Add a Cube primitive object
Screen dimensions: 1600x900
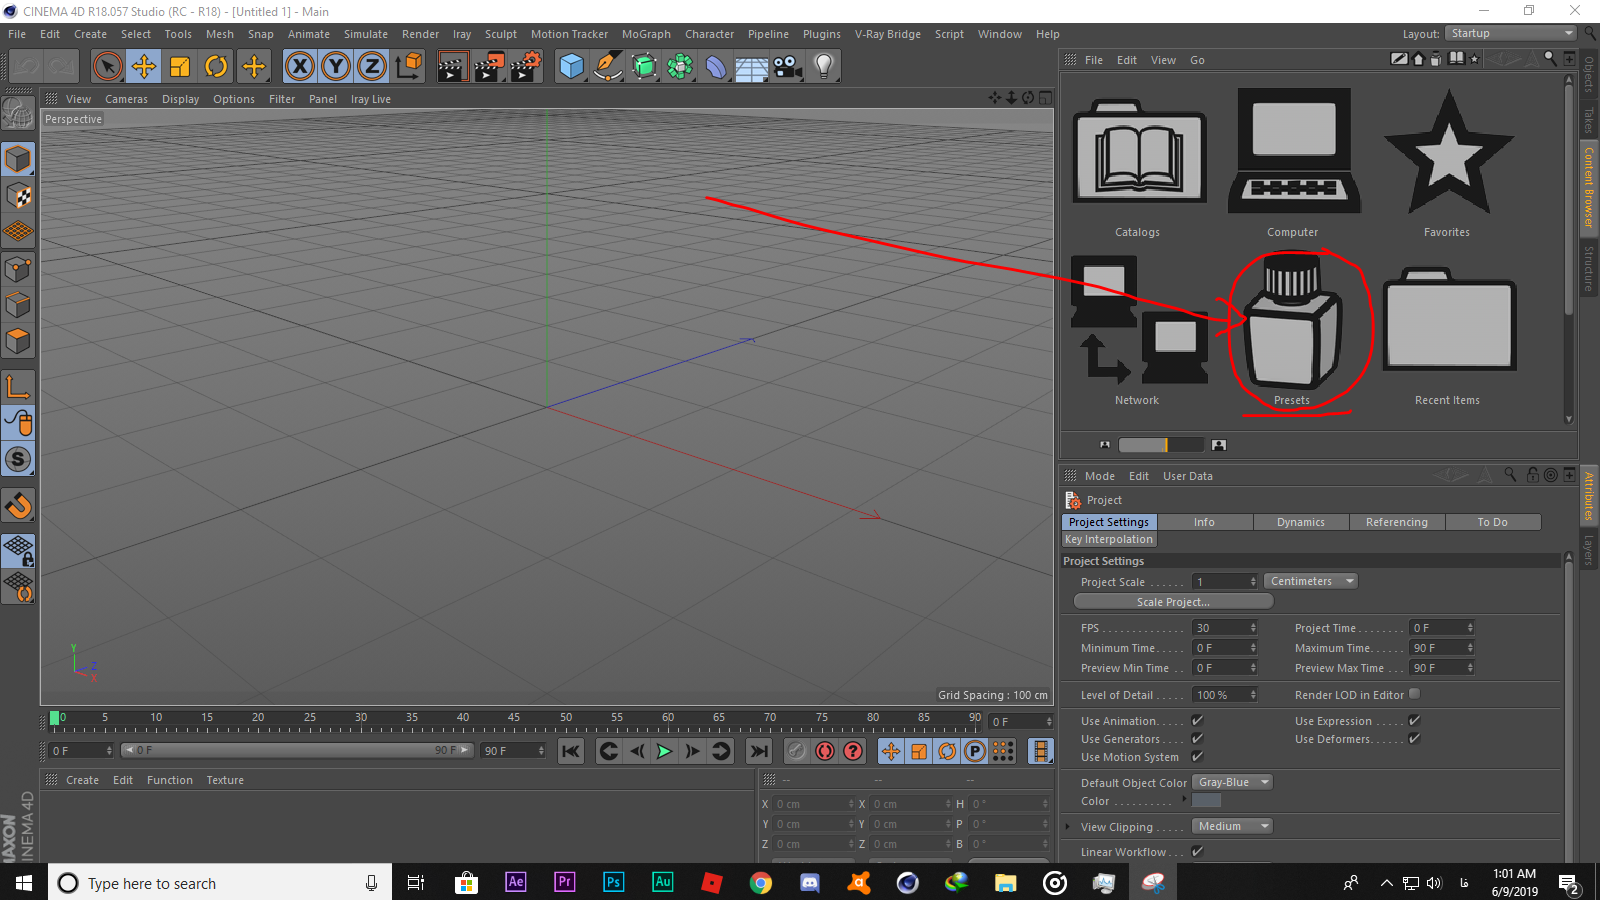coord(571,67)
